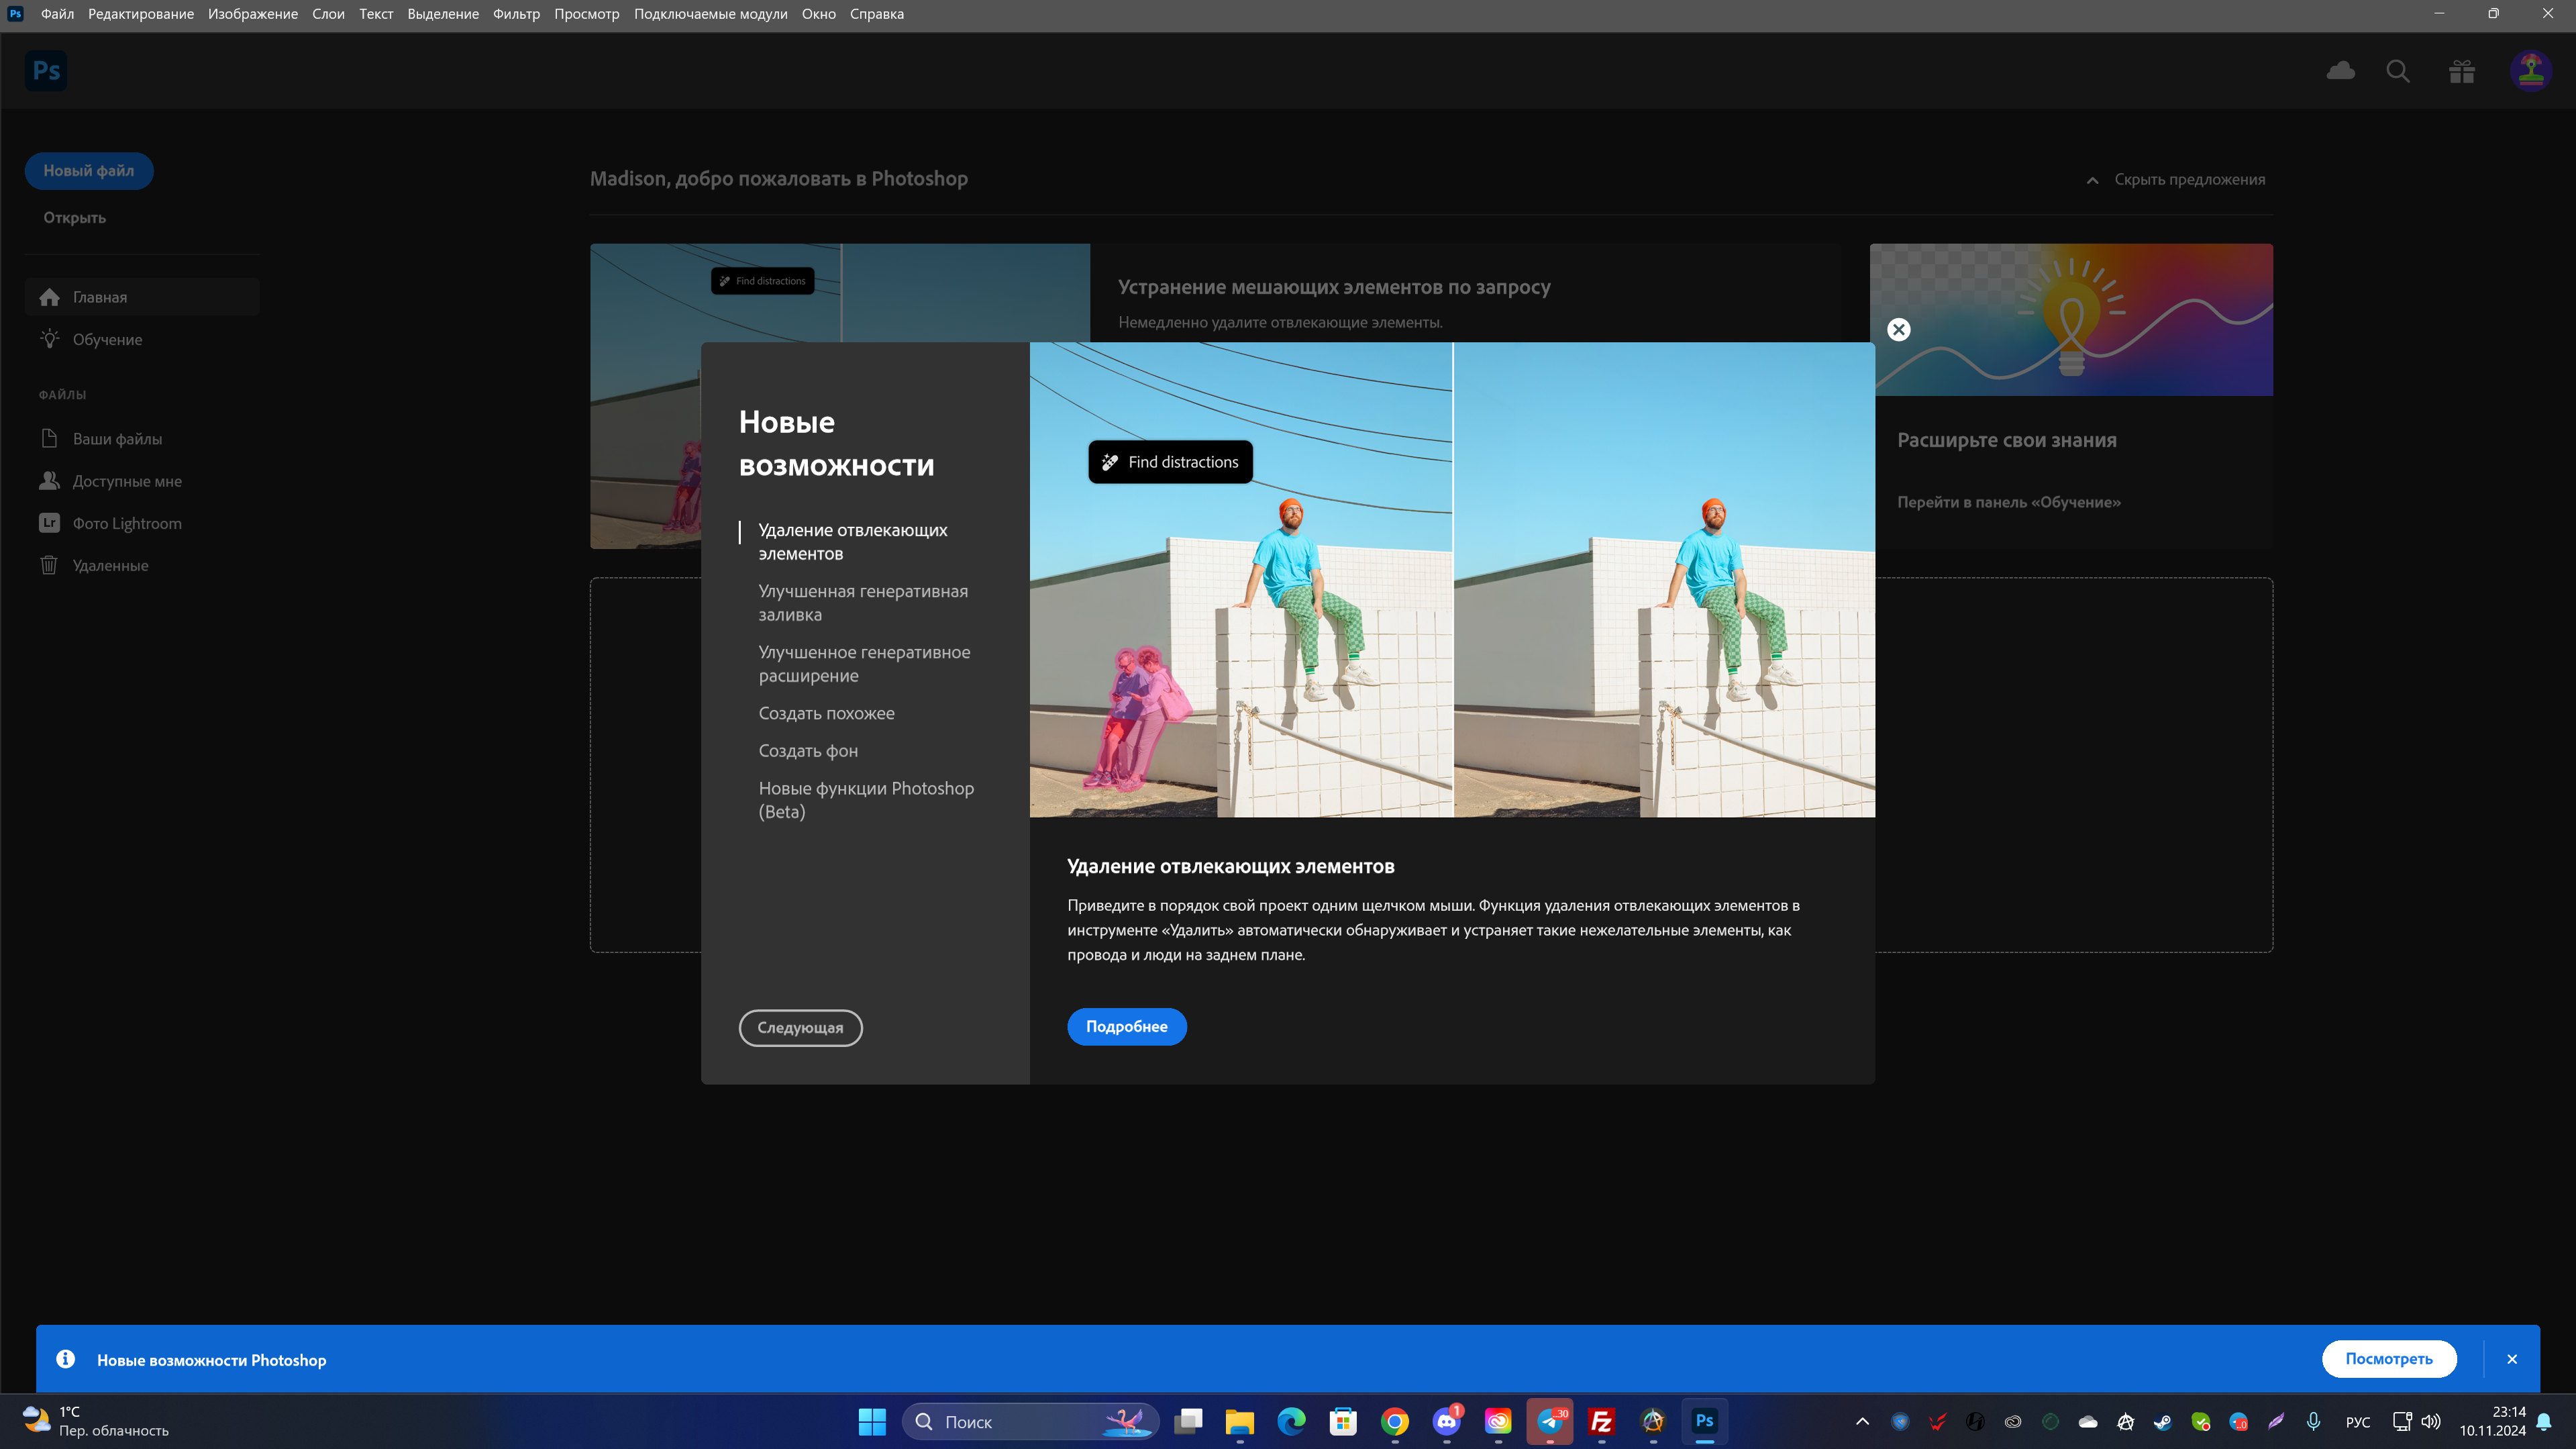This screenshot has width=2576, height=1449.
Task: Open the gift box What's New icon
Action: pos(2462,71)
